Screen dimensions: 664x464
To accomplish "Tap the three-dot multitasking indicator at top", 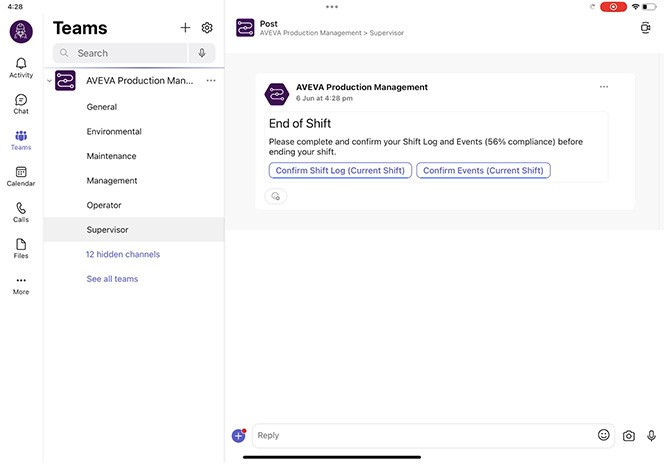I will click(x=332, y=7).
